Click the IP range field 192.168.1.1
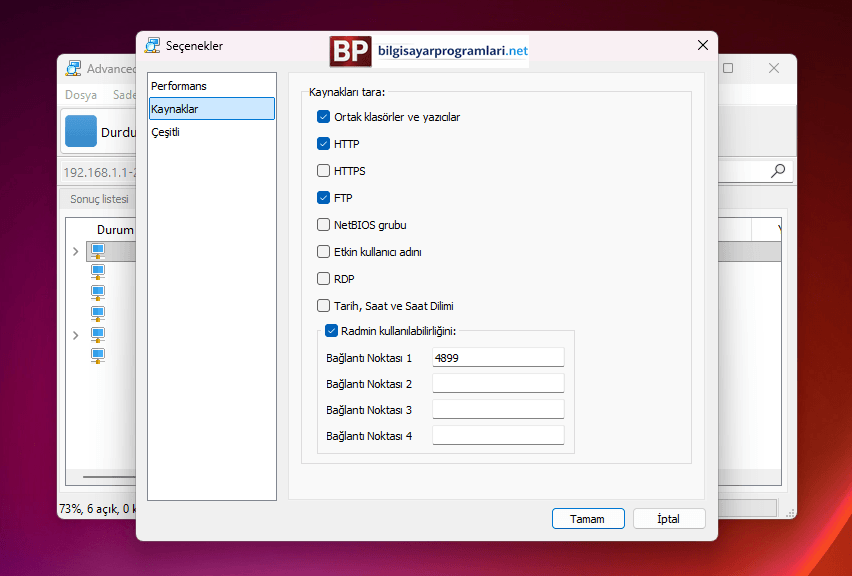This screenshot has width=852, height=576. [x=99, y=173]
